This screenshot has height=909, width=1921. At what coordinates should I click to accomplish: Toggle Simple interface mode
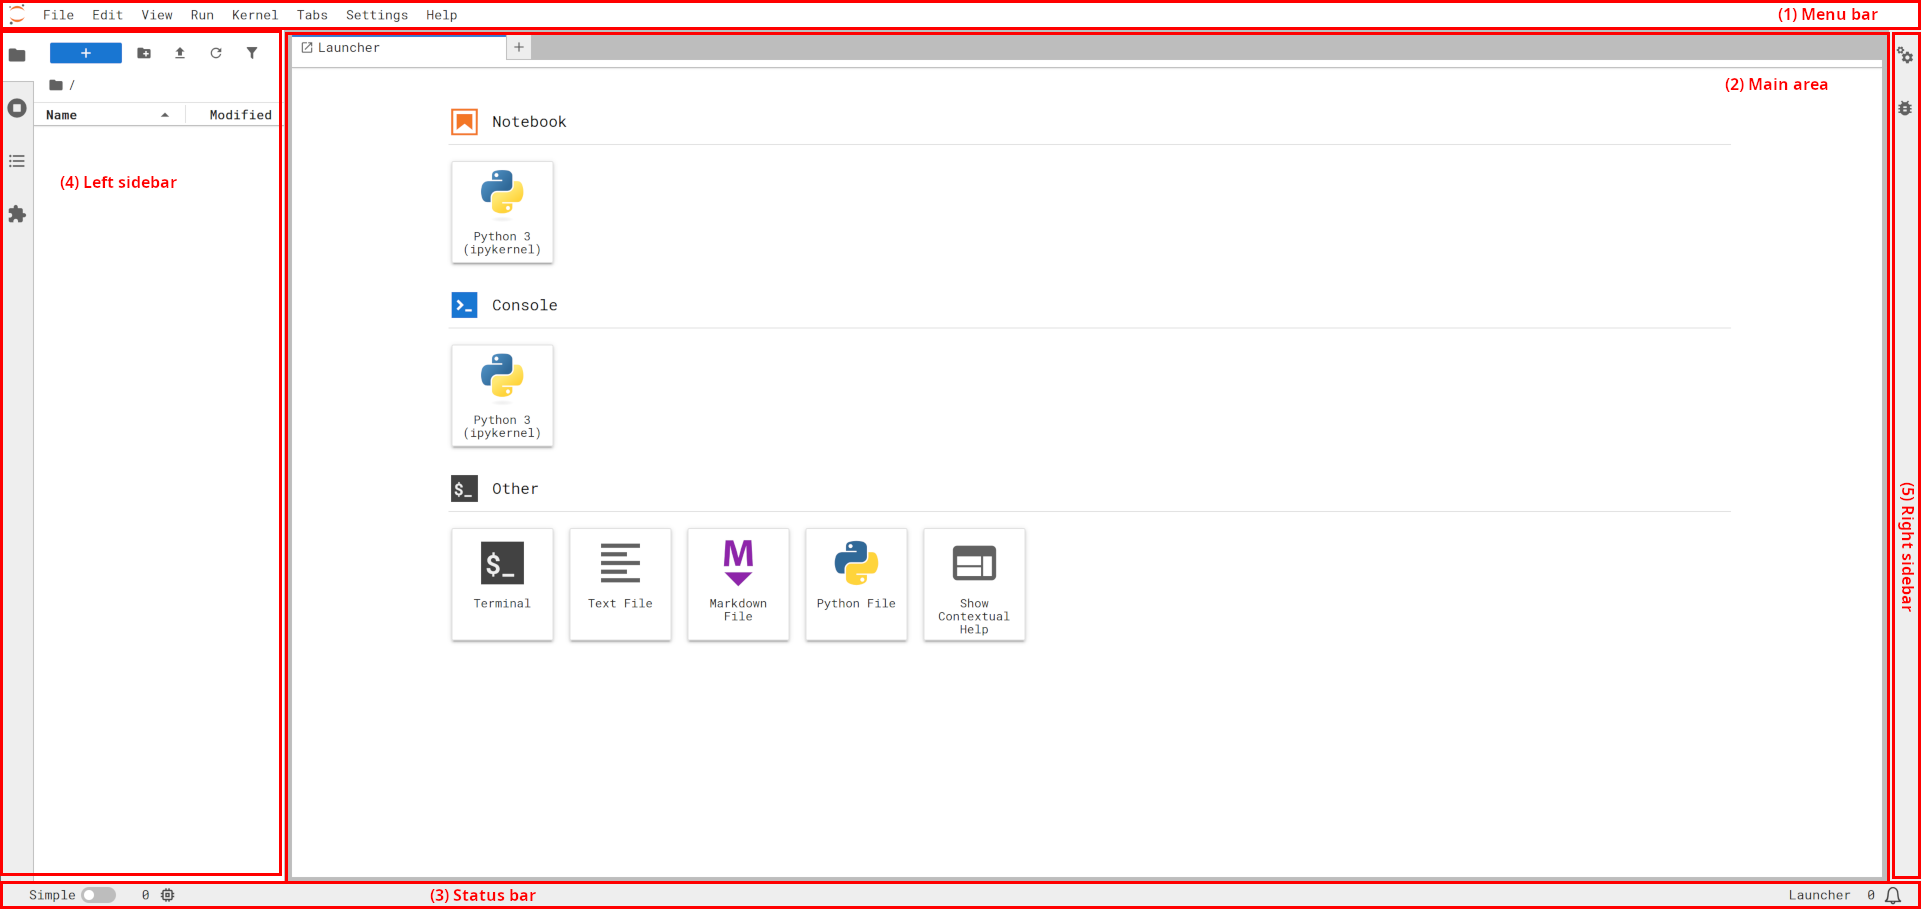pyautogui.click(x=99, y=895)
